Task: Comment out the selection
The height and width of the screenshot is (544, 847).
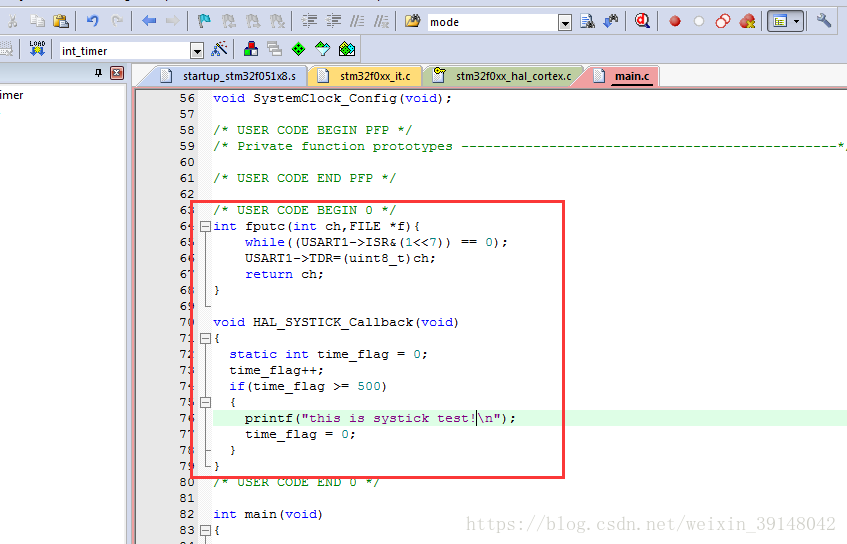Action: point(357,22)
